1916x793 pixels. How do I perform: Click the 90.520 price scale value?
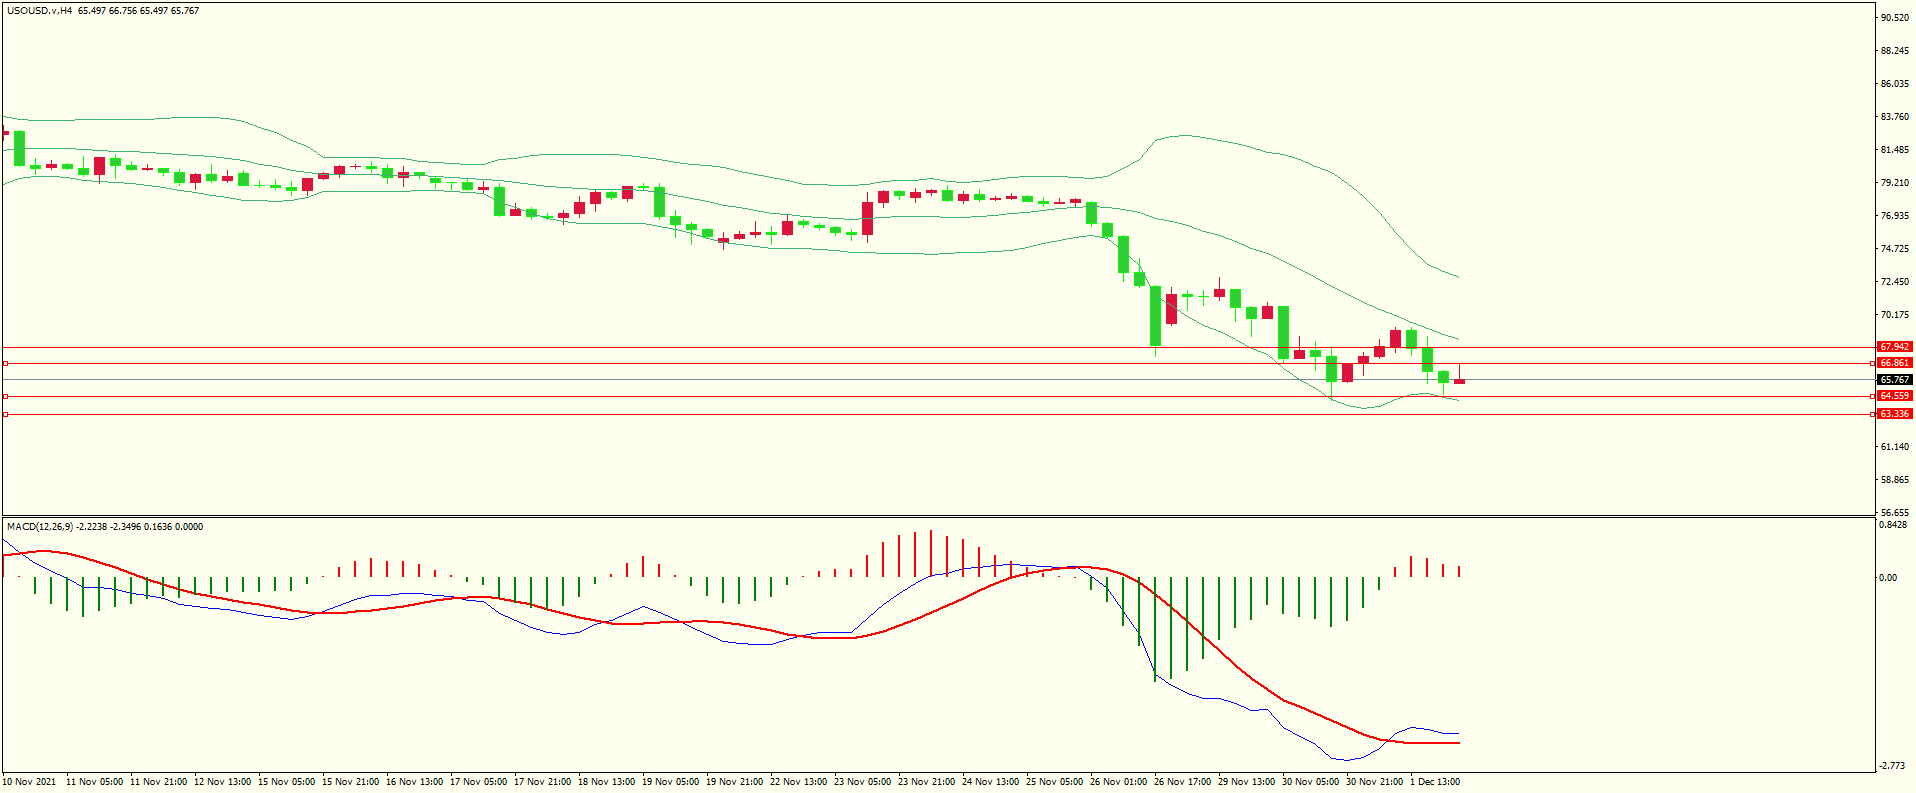click(1895, 18)
